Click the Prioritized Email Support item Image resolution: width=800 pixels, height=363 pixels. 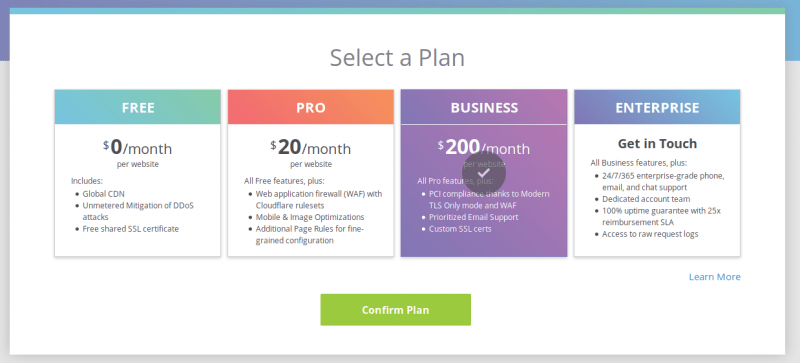pos(473,217)
